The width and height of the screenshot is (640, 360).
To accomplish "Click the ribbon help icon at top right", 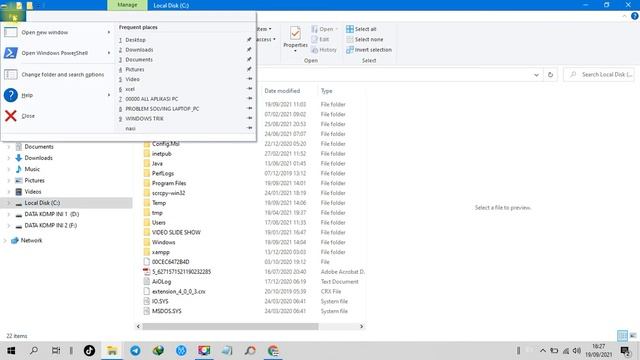I will pos(634,16).
